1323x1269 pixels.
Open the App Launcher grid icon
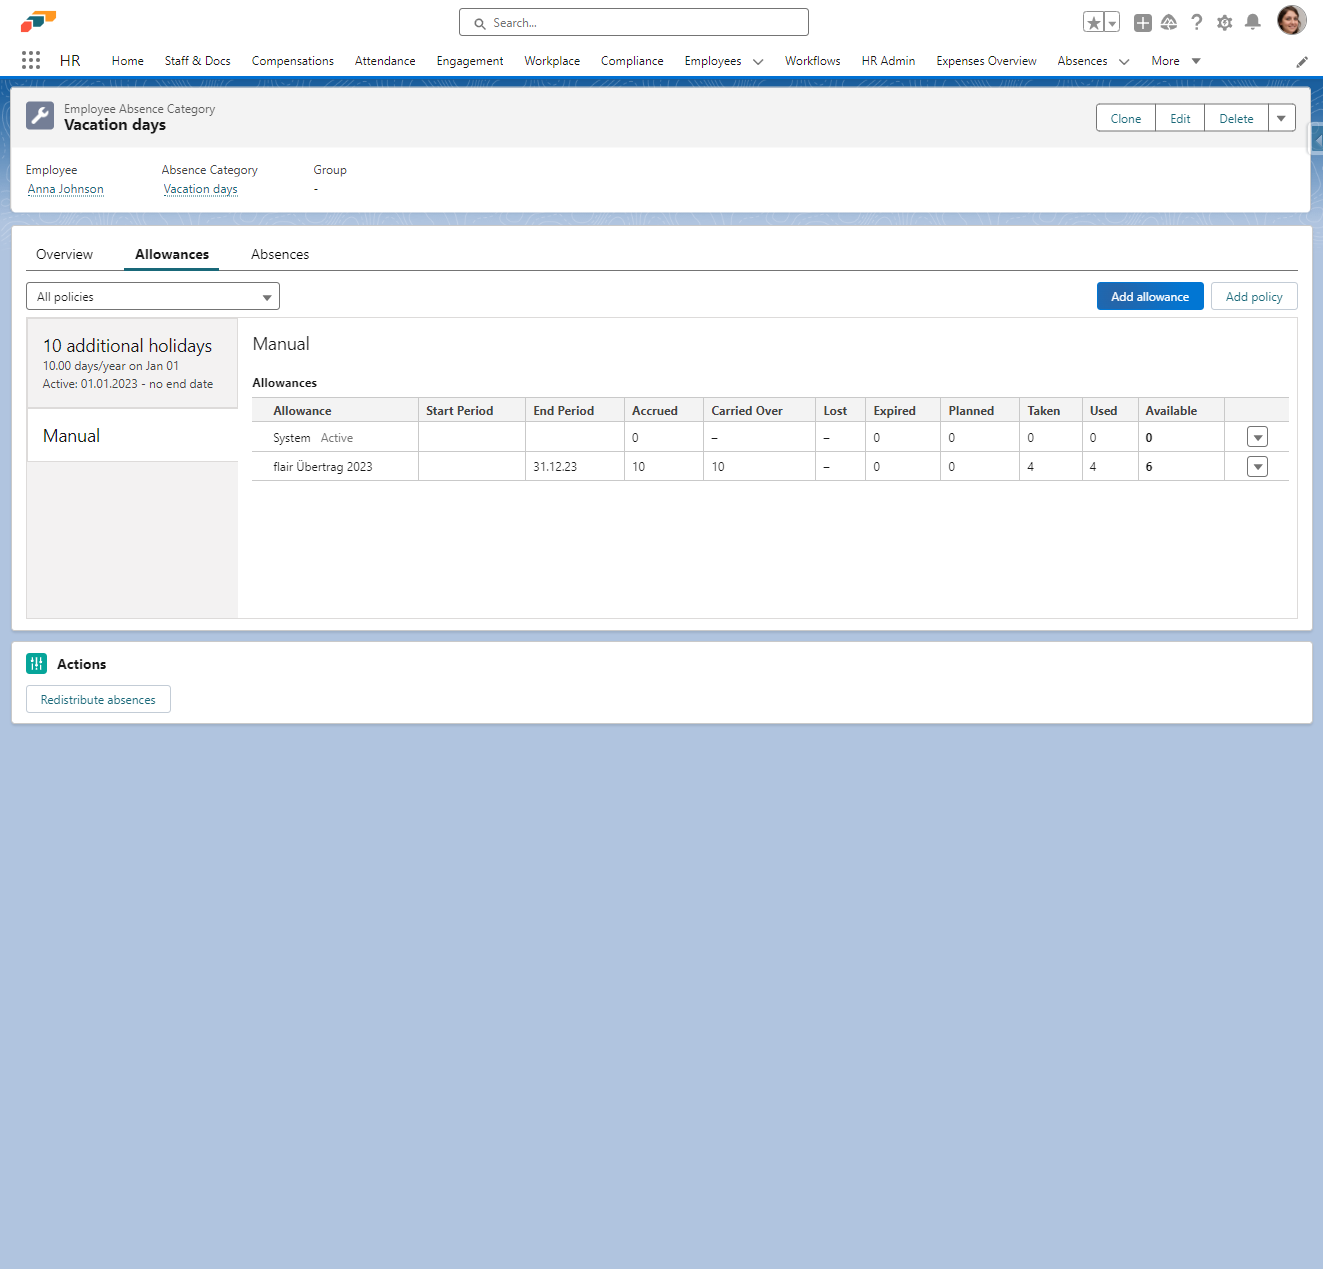(31, 60)
